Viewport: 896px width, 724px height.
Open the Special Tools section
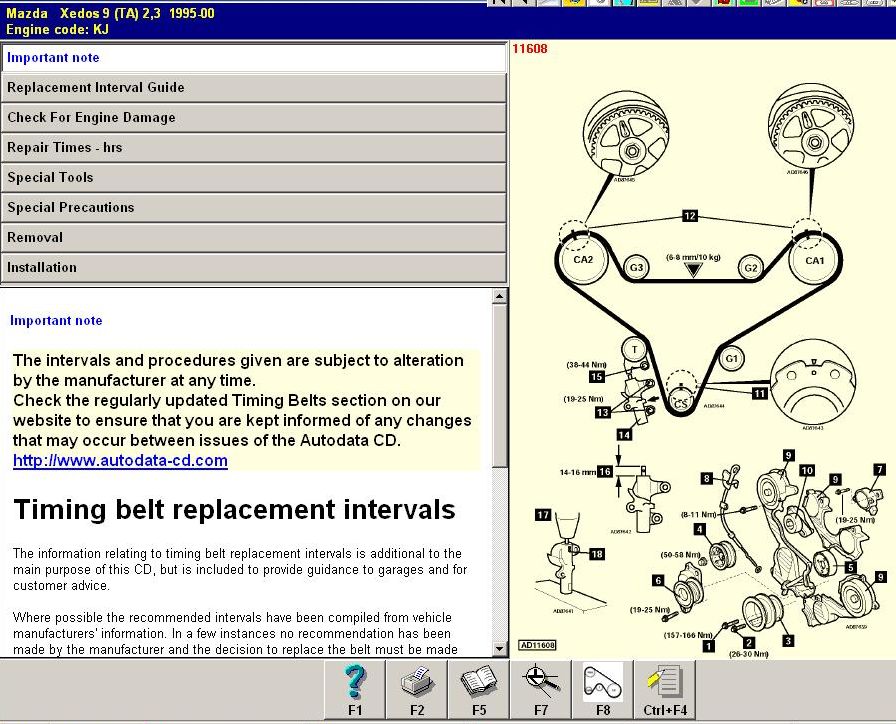point(254,177)
